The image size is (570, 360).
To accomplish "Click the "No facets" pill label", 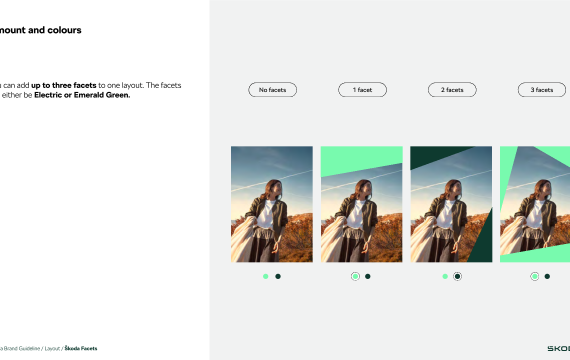I will (272, 90).
